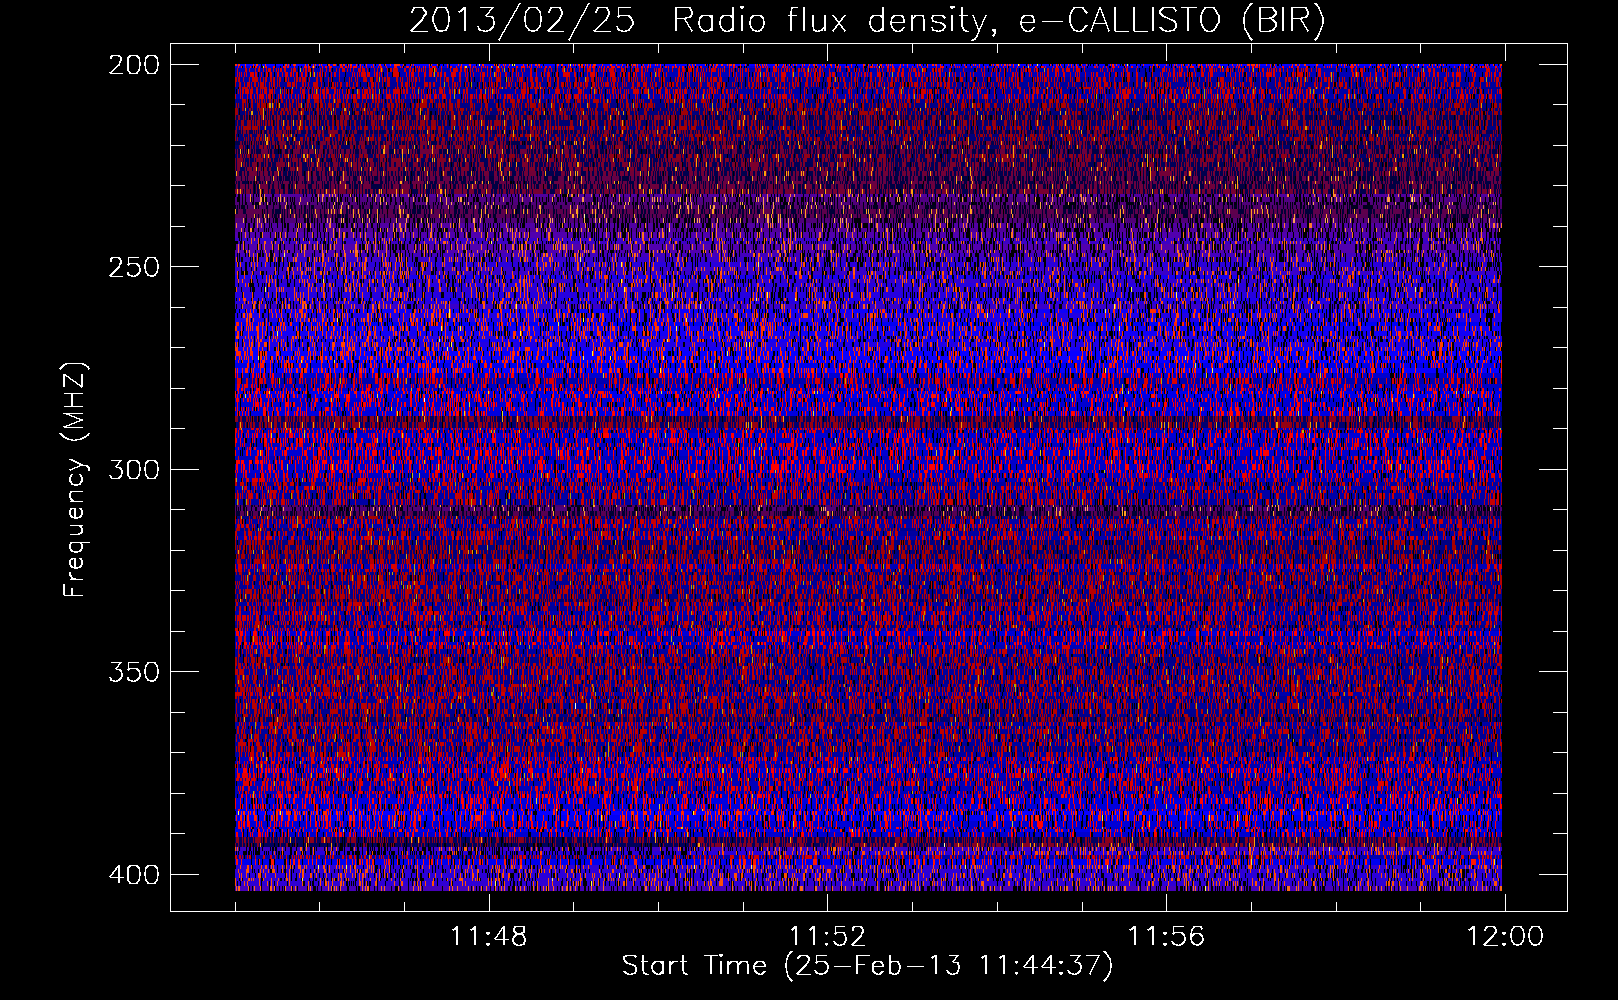Click the 11:48 time tick label
Viewport: 1618px width, 1000px height.
(489, 937)
